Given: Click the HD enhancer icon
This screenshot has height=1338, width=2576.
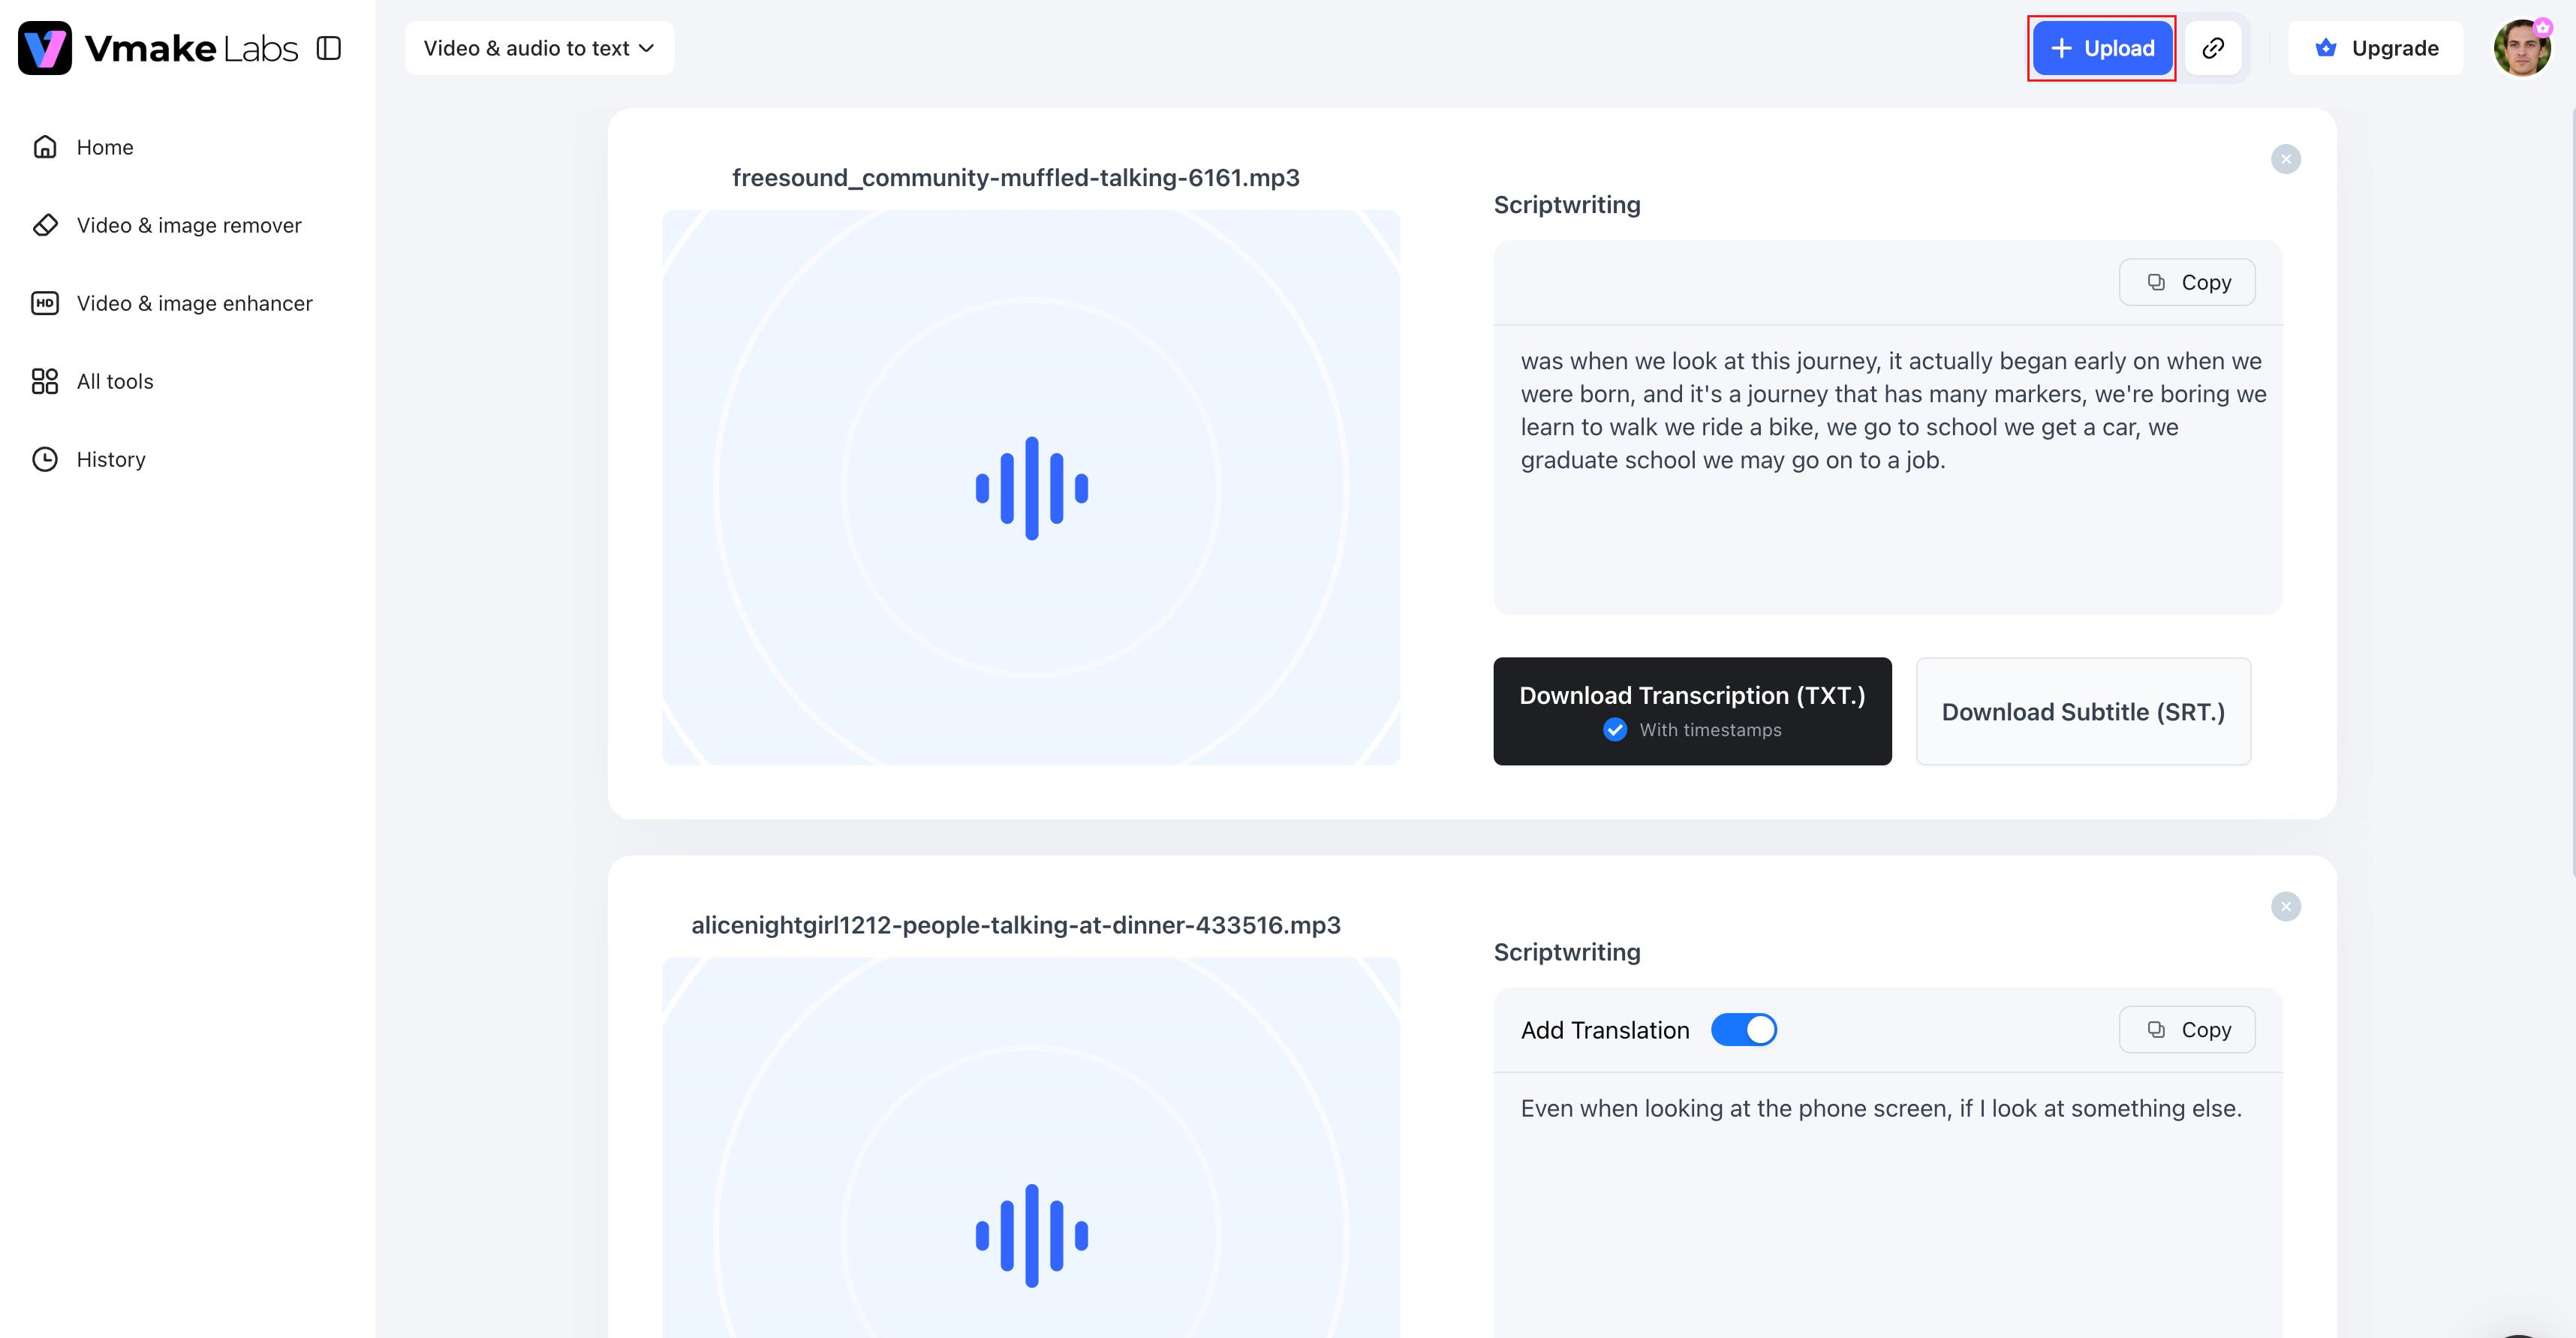Looking at the screenshot, I should [45, 303].
